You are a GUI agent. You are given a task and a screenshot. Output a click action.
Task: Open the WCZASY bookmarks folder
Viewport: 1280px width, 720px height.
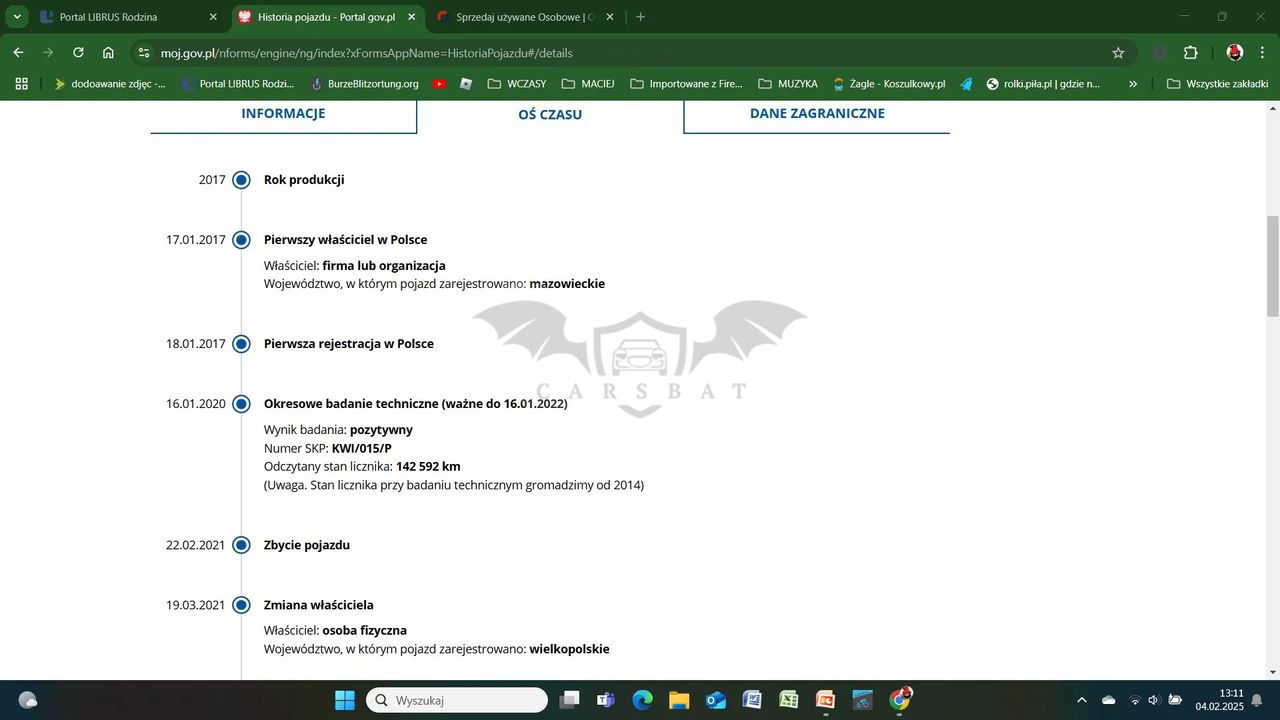516,84
